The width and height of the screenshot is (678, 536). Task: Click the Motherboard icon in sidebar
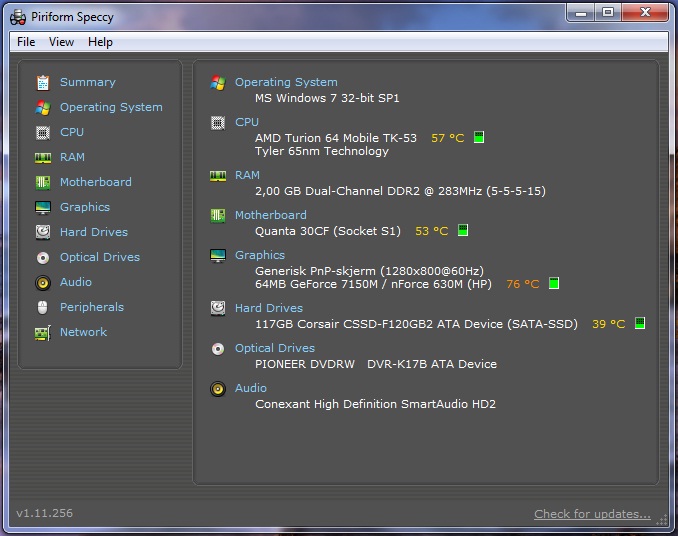43,182
